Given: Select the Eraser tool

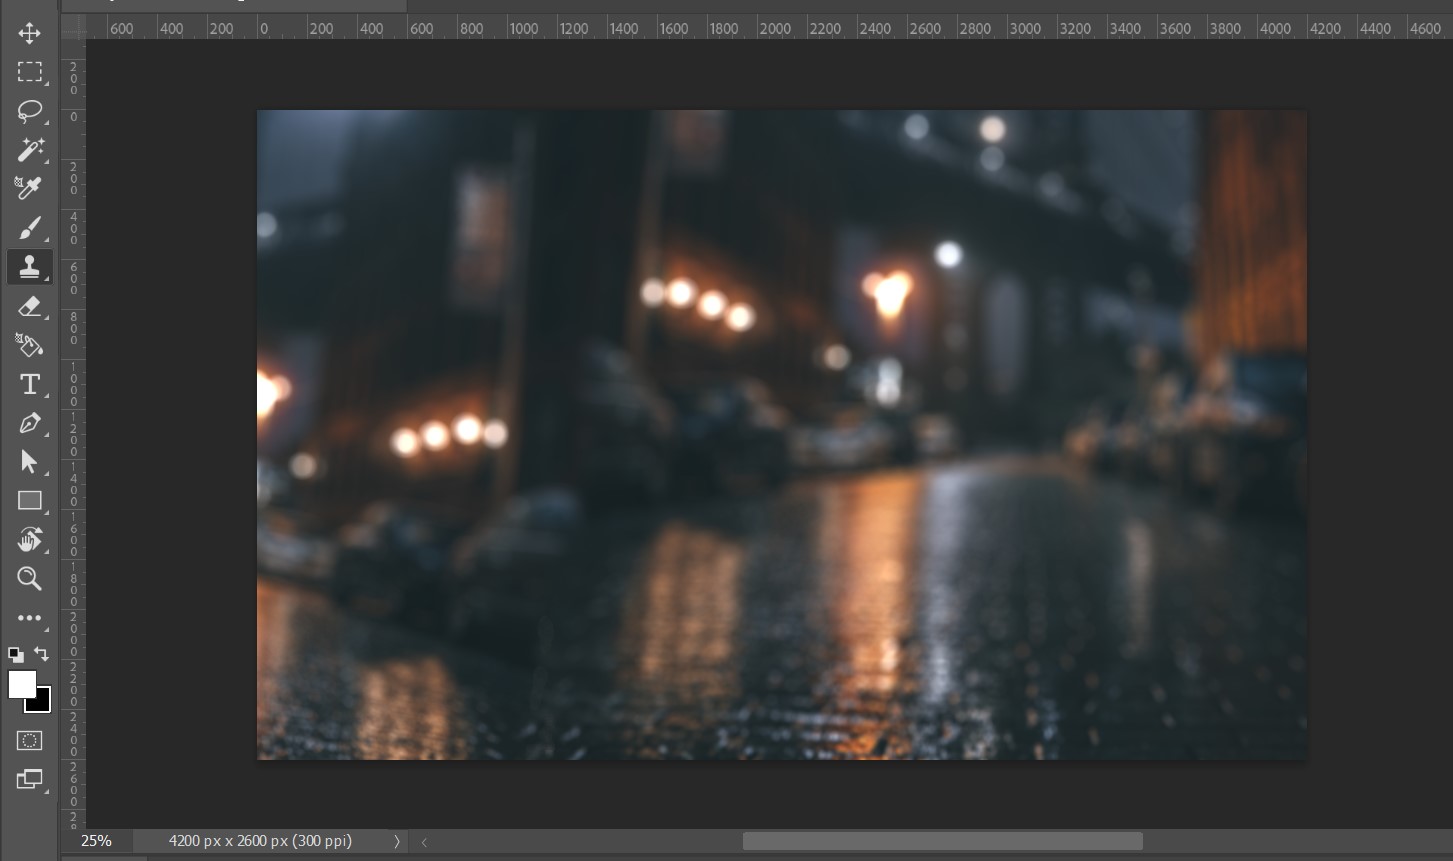Looking at the screenshot, I should pyautogui.click(x=29, y=306).
